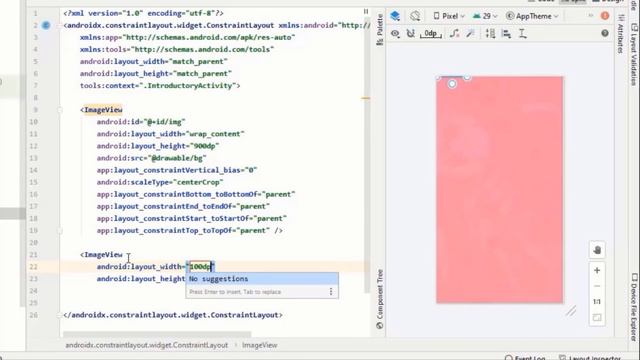The height and width of the screenshot is (360, 640).
Task: Open the three-dot menu in completion popup
Action: click(x=331, y=291)
